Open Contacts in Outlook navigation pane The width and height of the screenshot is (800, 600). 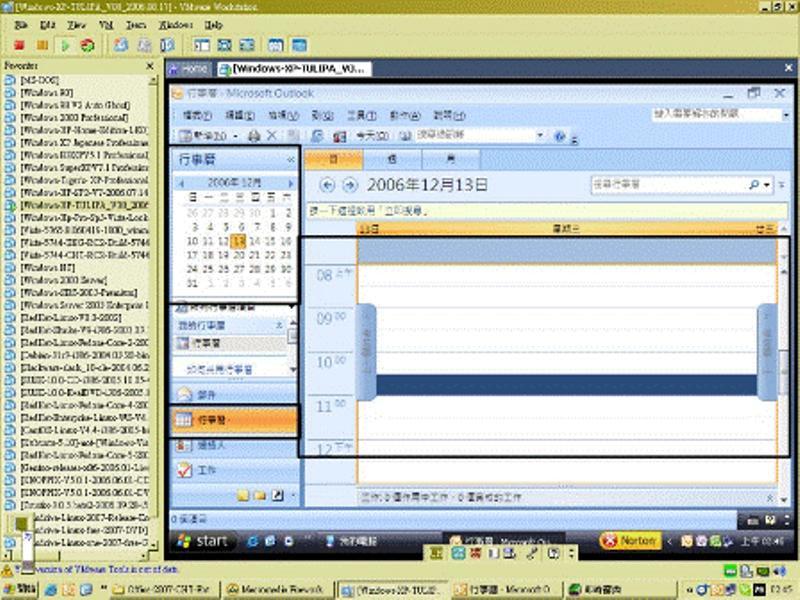(234, 446)
